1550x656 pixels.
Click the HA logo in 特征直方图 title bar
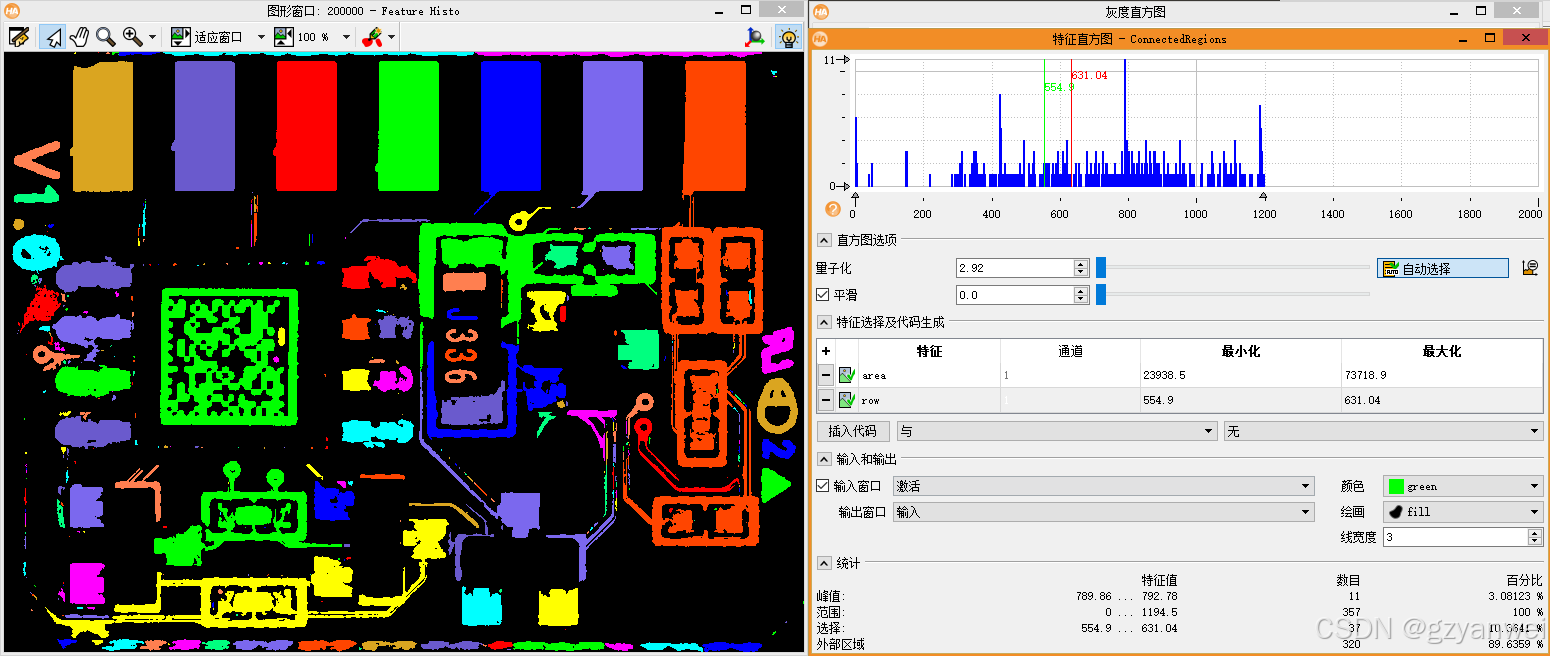pyautogui.click(x=820, y=38)
